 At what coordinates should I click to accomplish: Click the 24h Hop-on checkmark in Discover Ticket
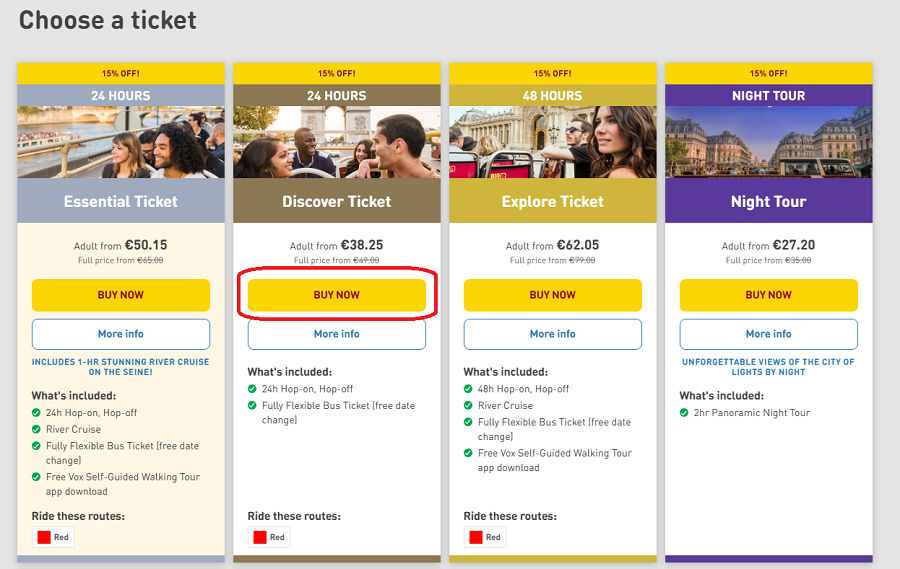click(253, 389)
